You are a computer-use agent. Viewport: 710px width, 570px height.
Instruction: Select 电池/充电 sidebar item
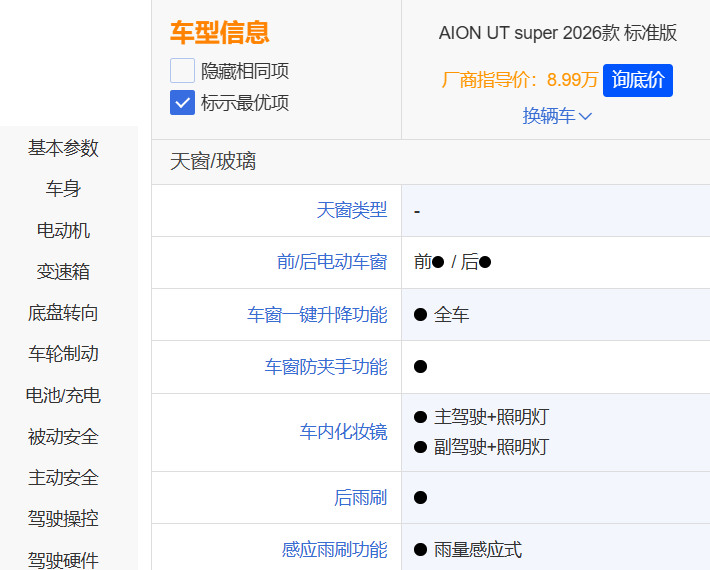[63, 395]
